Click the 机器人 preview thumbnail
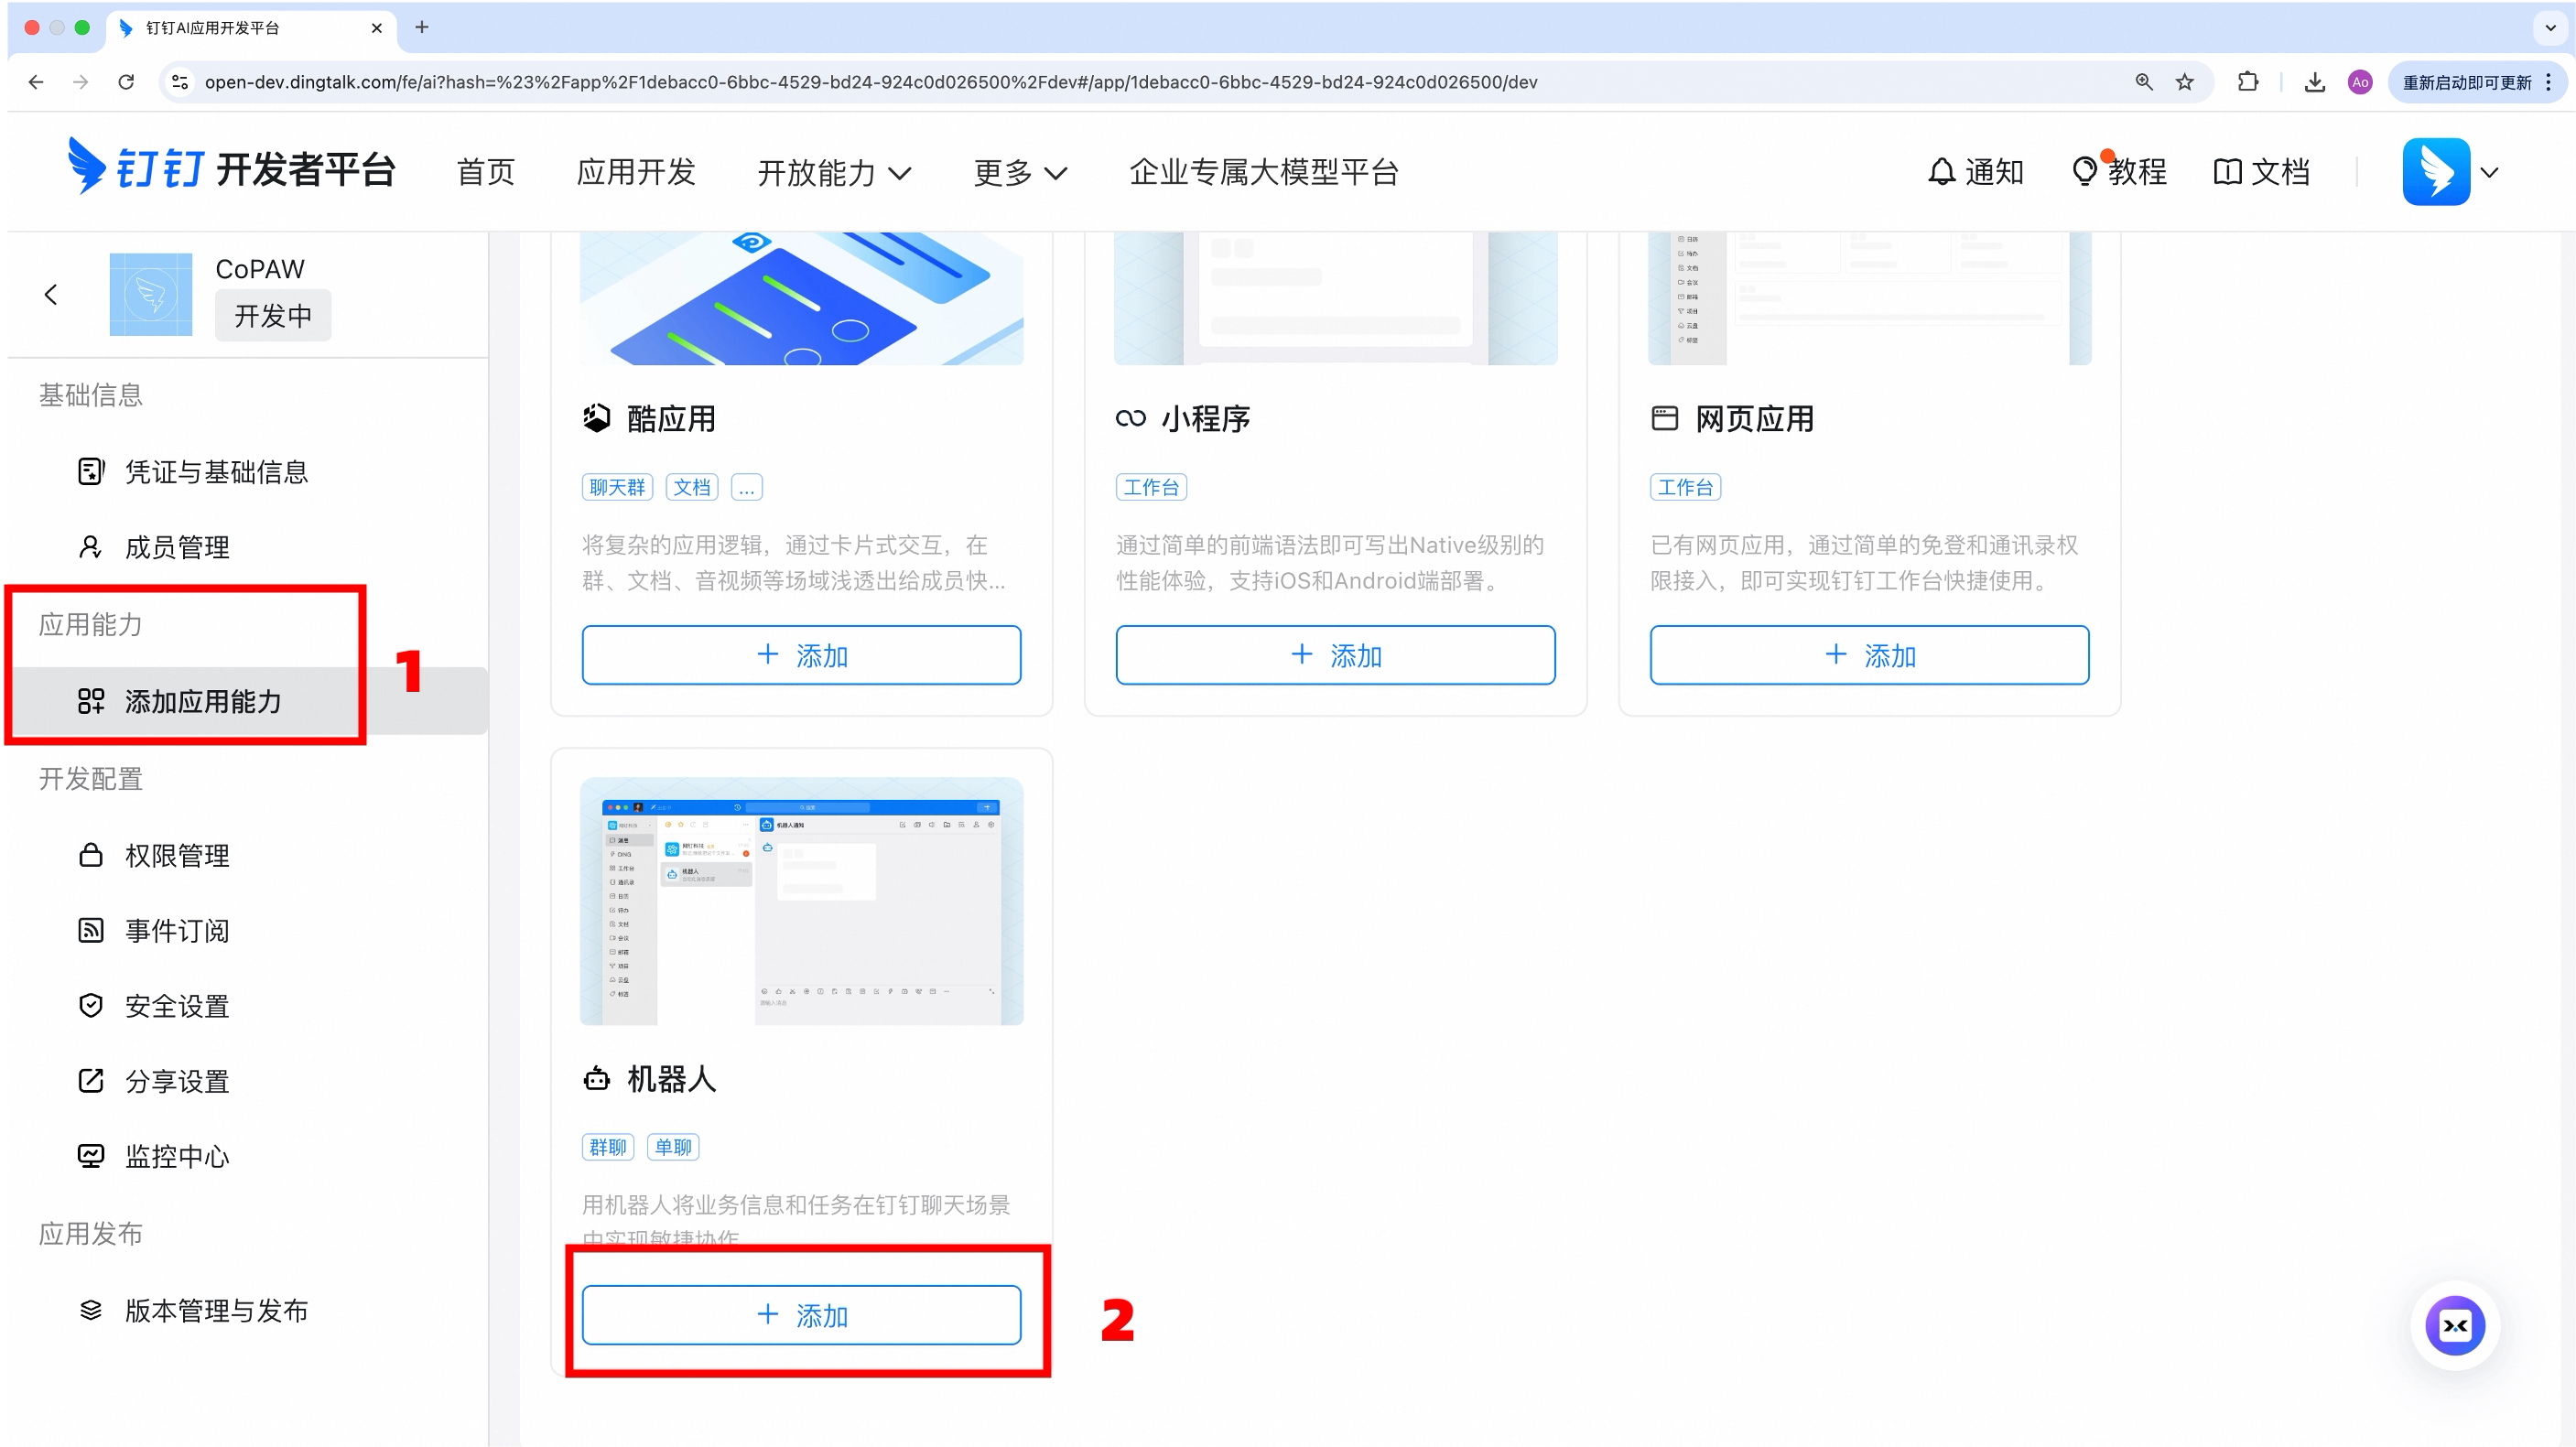The height and width of the screenshot is (1447, 2576). pos(801,901)
